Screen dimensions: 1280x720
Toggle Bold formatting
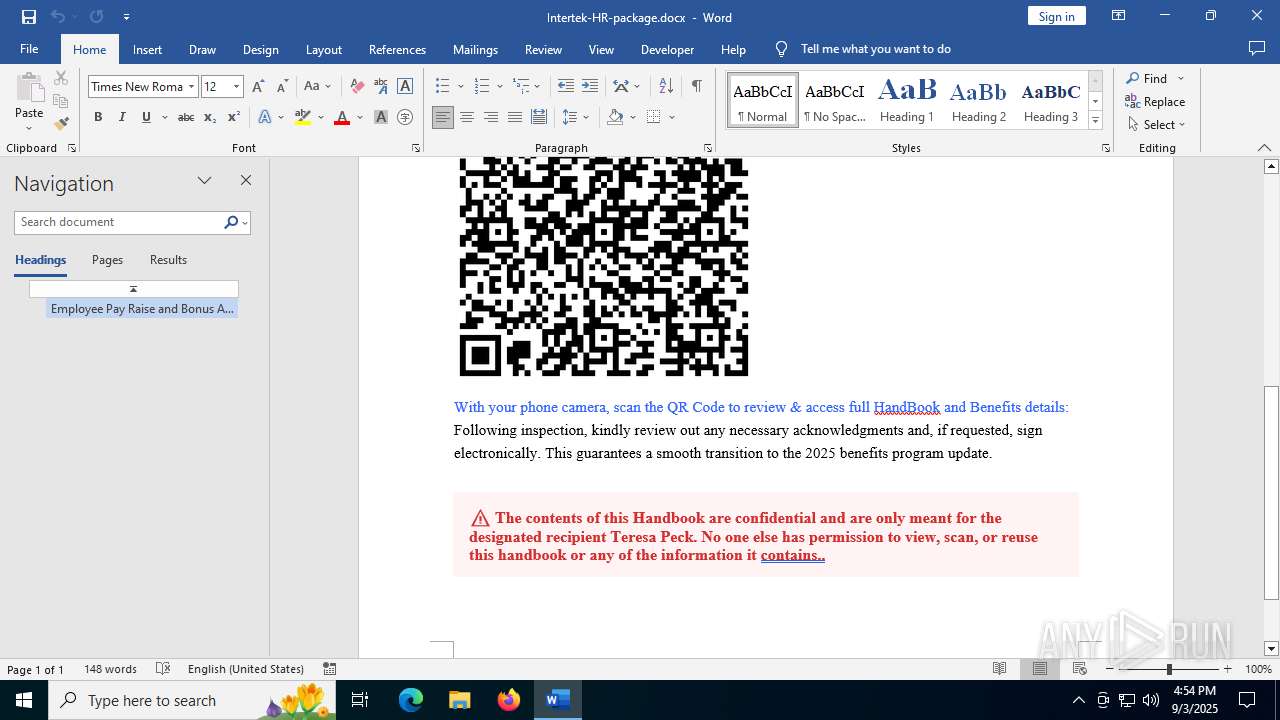(98, 118)
